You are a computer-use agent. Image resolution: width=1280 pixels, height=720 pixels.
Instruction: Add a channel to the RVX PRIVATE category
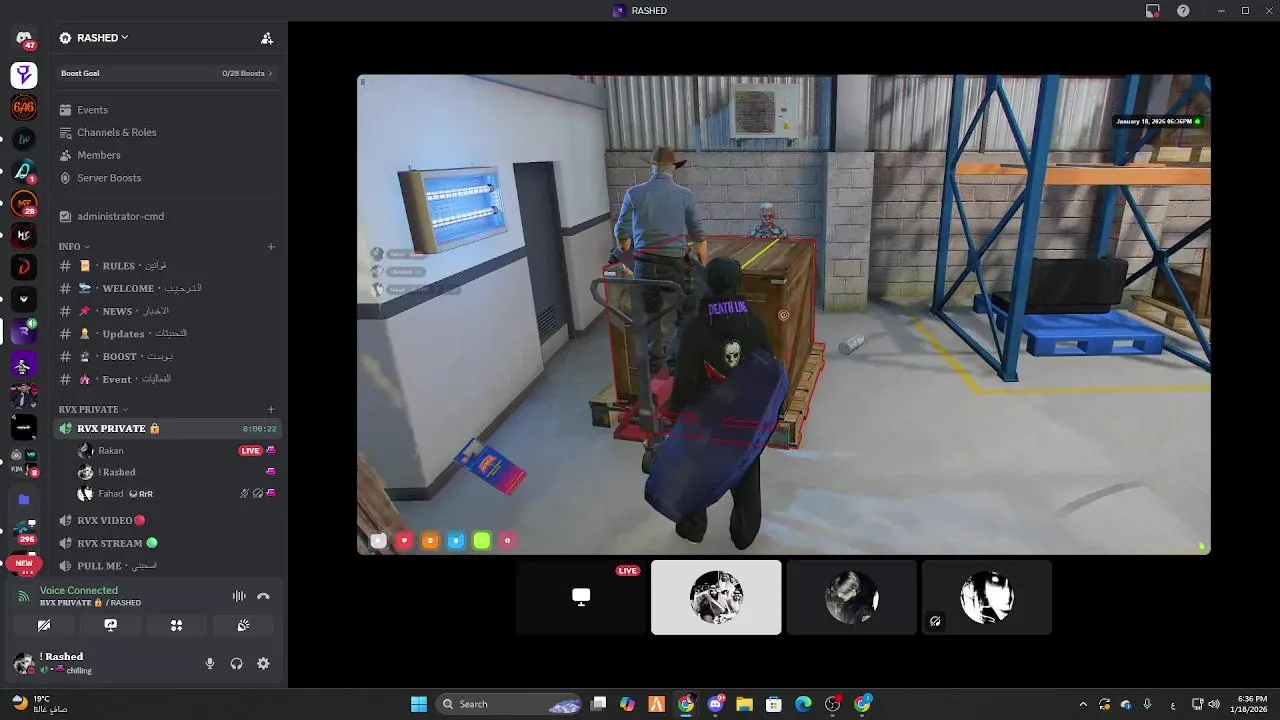pos(271,409)
